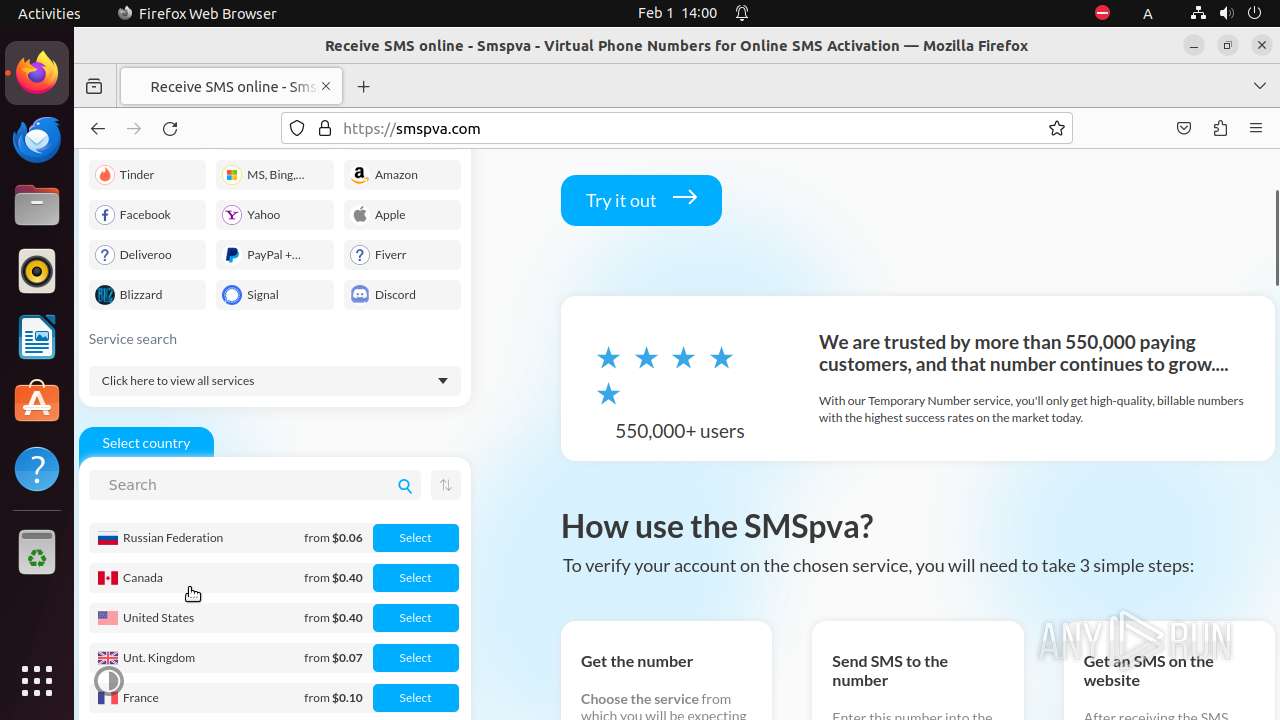Open the Activities overview
Viewport: 1280px width, 720px height.
point(49,13)
